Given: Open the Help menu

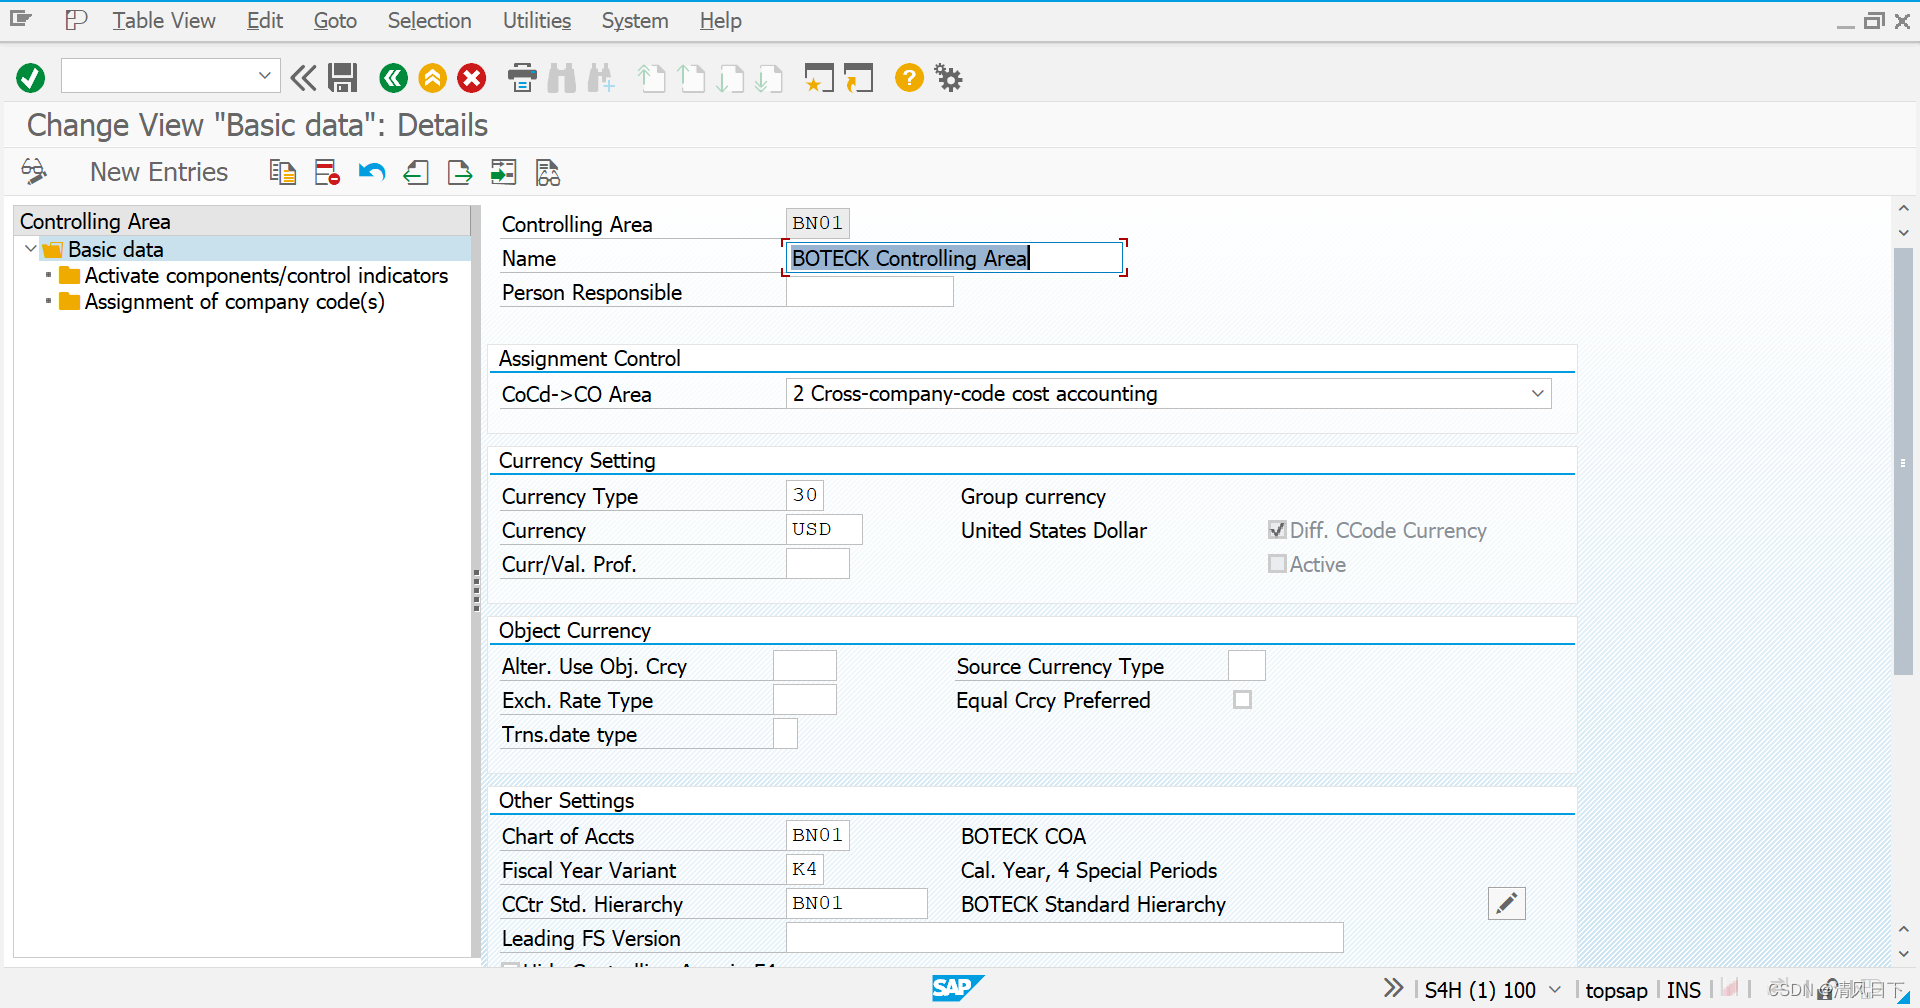Looking at the screenshot, I should tap(720, 20).
